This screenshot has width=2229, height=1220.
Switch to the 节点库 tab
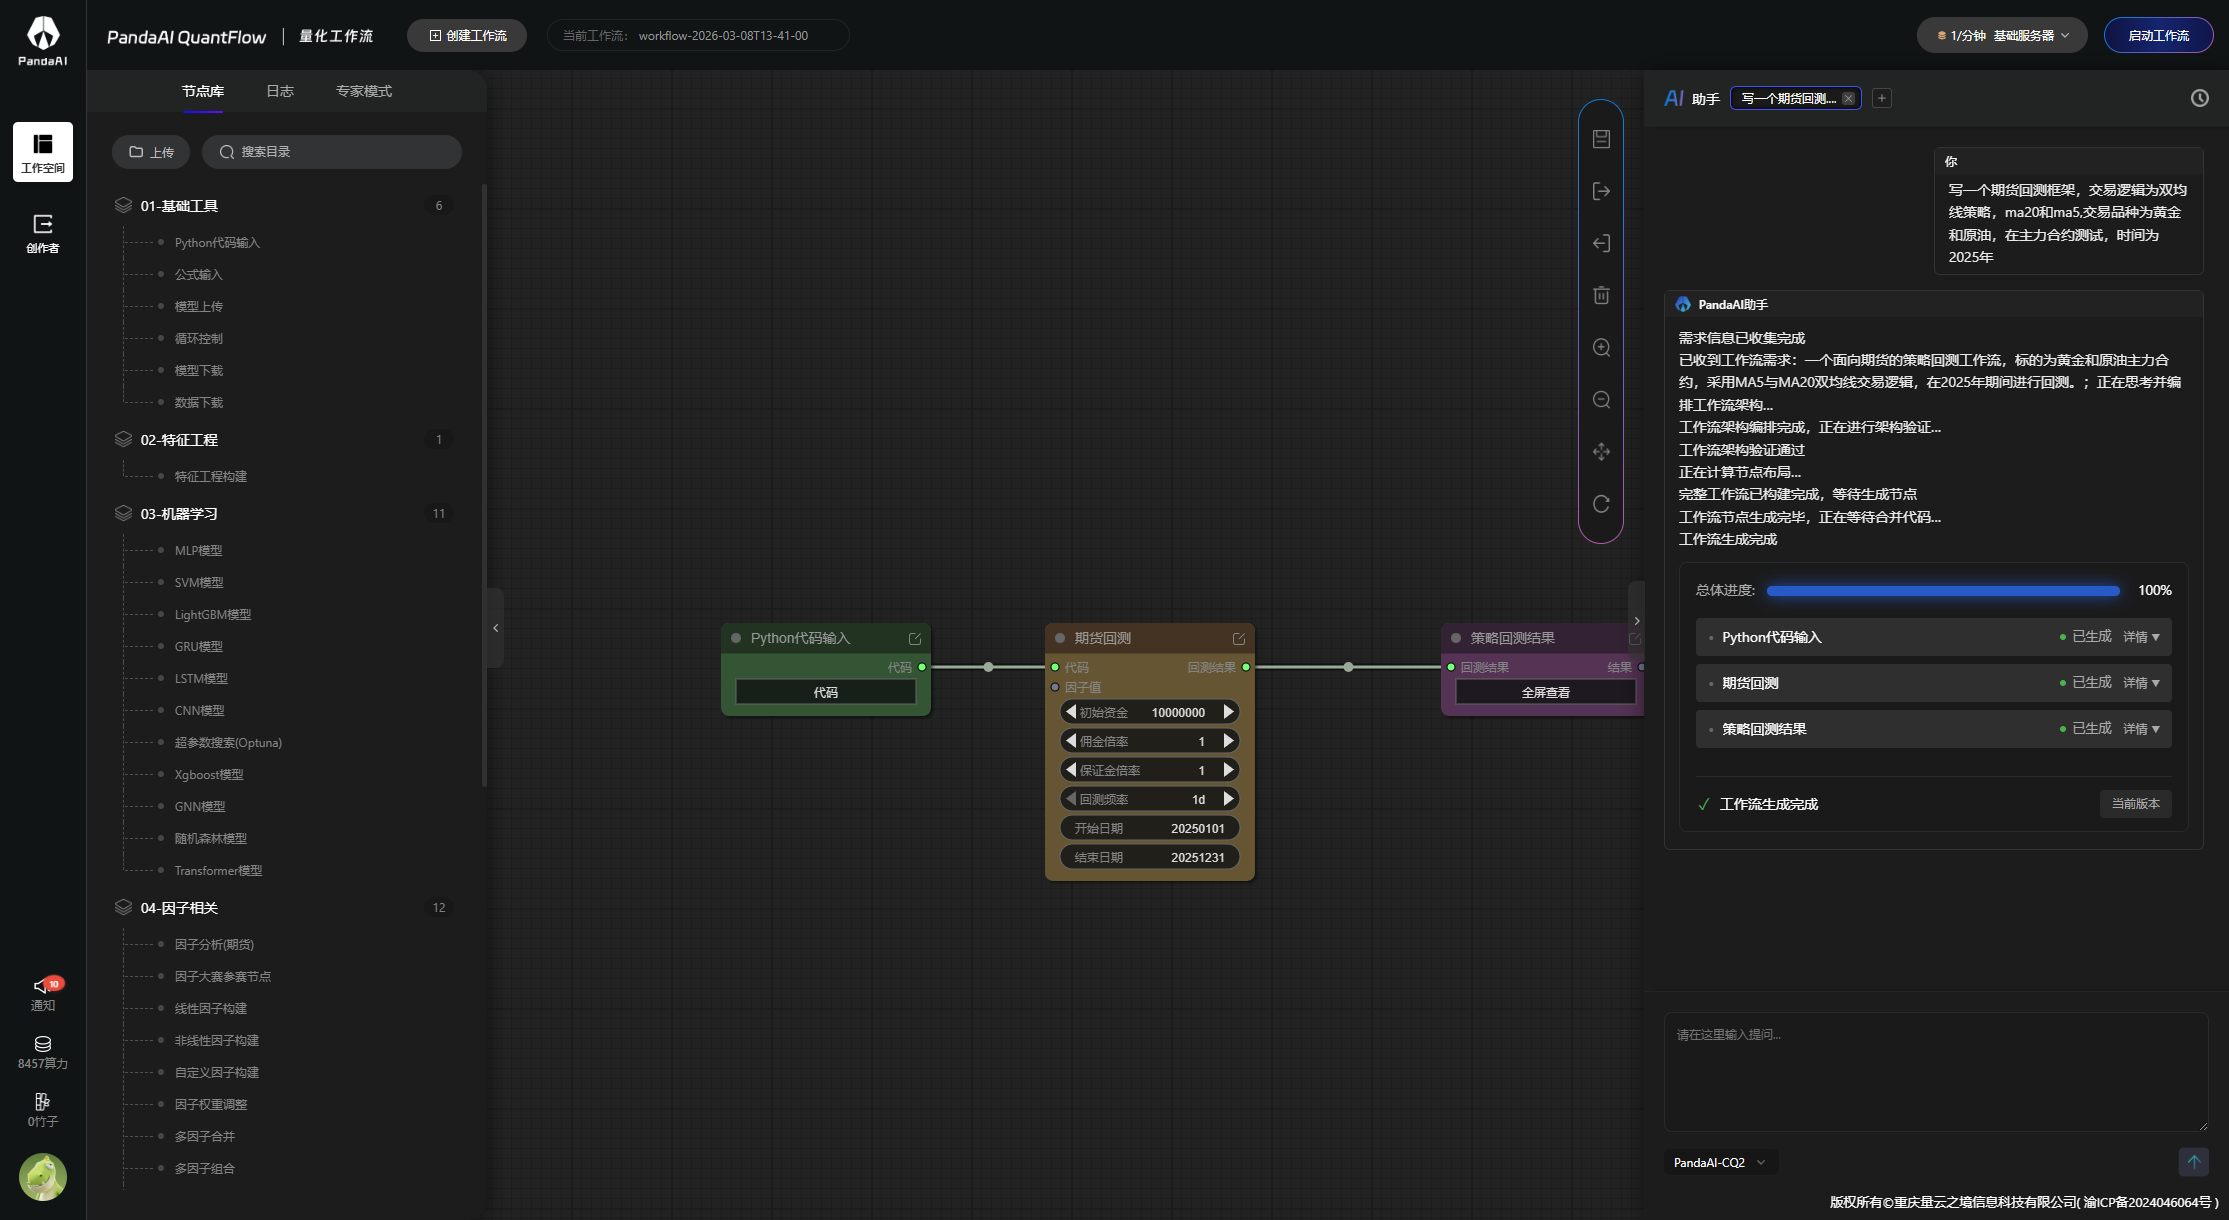coord(203,91)
